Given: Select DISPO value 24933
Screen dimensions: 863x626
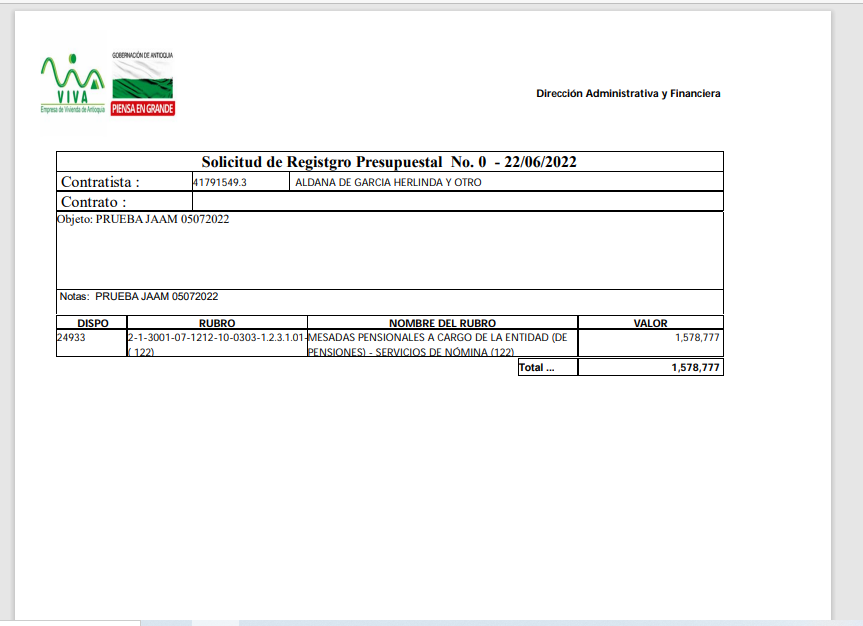Looking at the screenshot, I should 72,337.
